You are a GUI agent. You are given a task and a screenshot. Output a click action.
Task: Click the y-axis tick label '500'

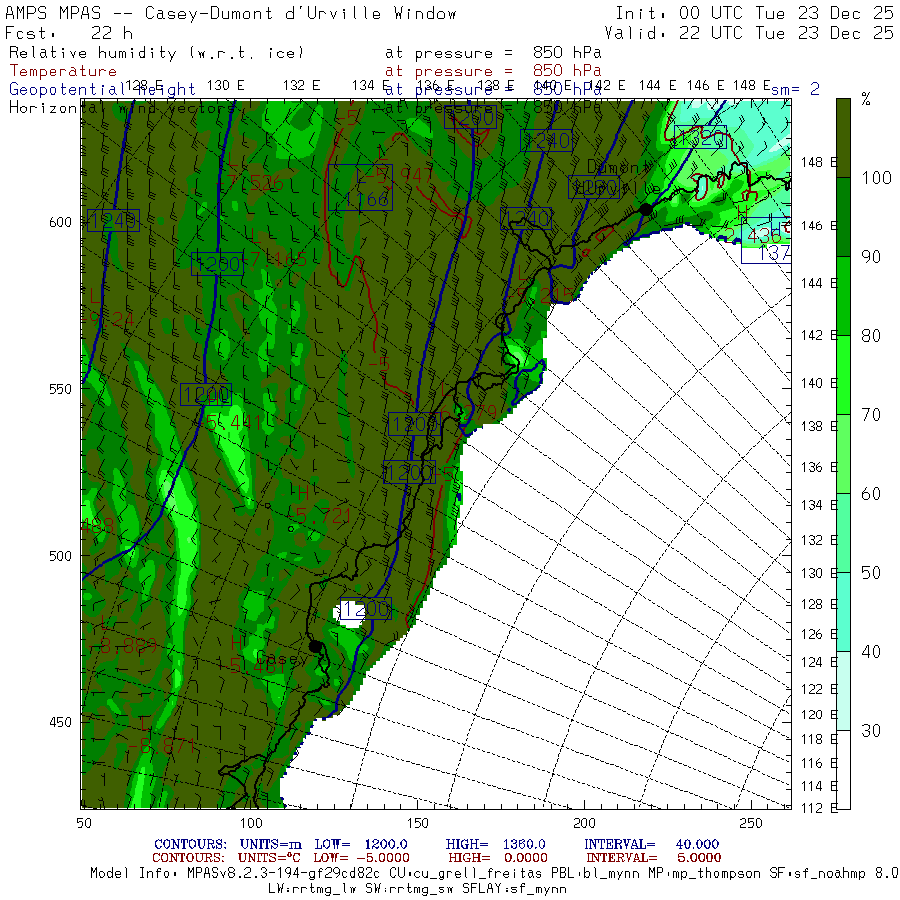pos(60,556)
